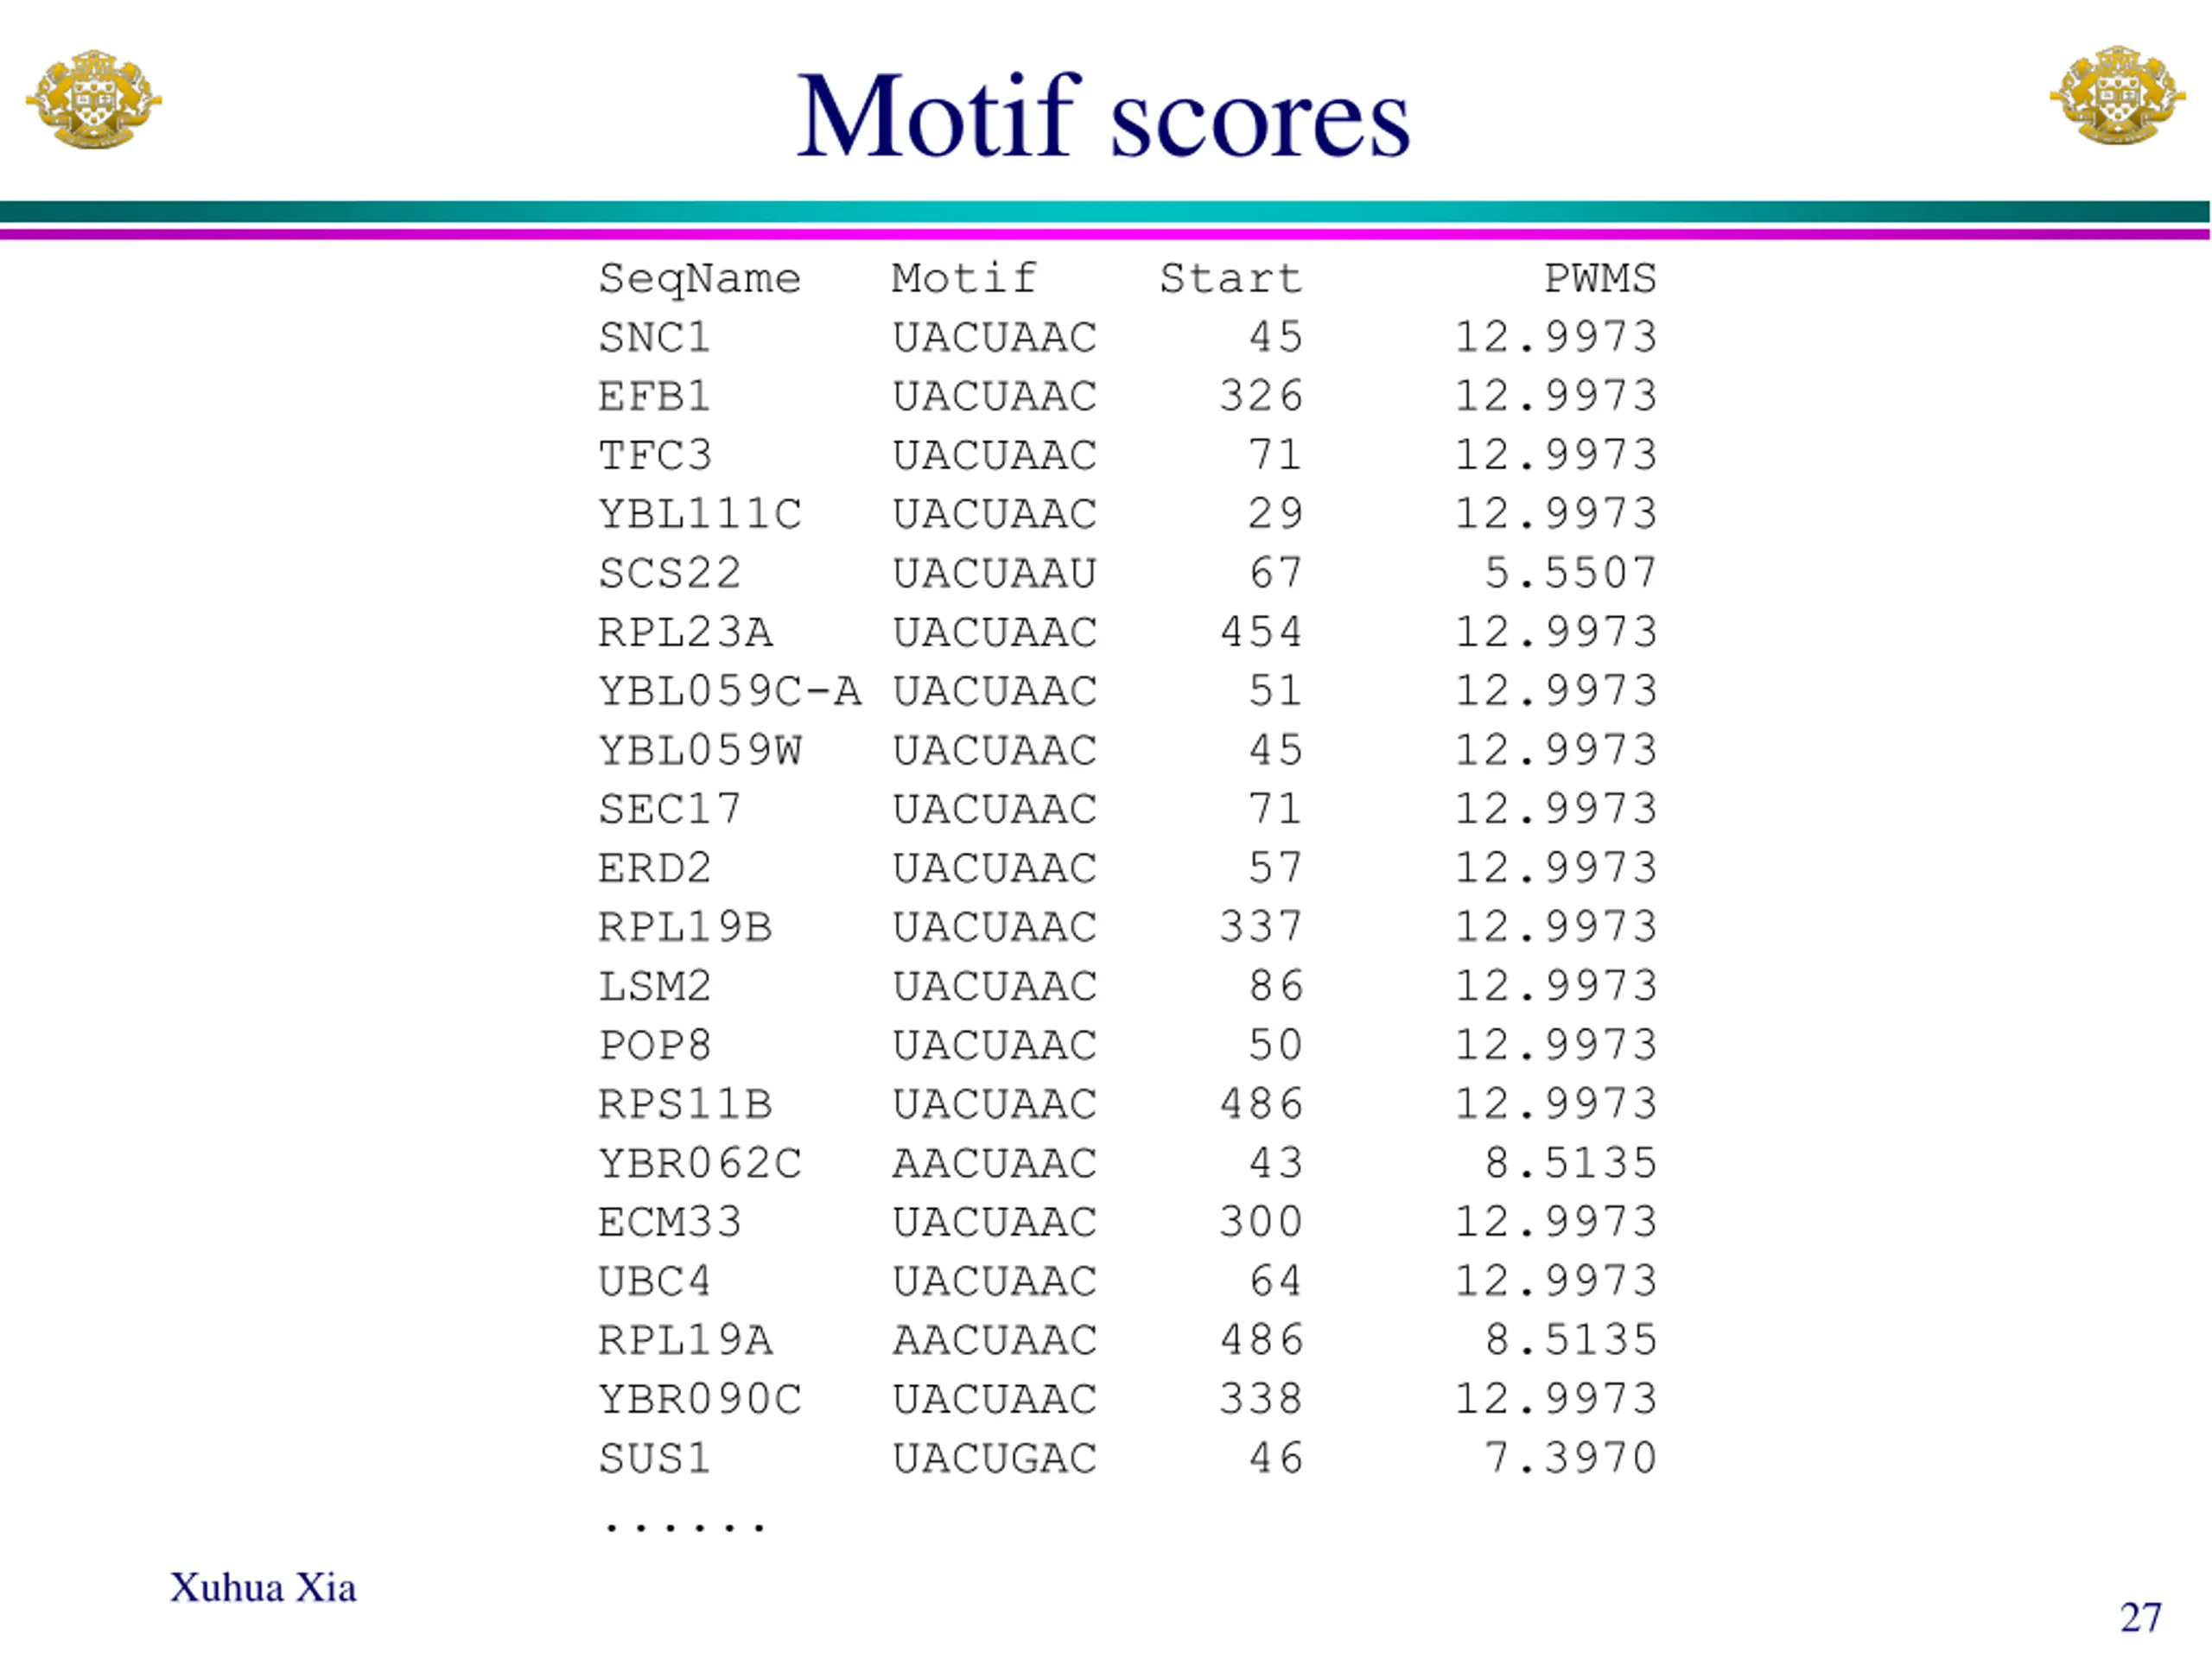Select the SCS22 sequence name
This screenshot has height=1659, width=2212.
670,573
